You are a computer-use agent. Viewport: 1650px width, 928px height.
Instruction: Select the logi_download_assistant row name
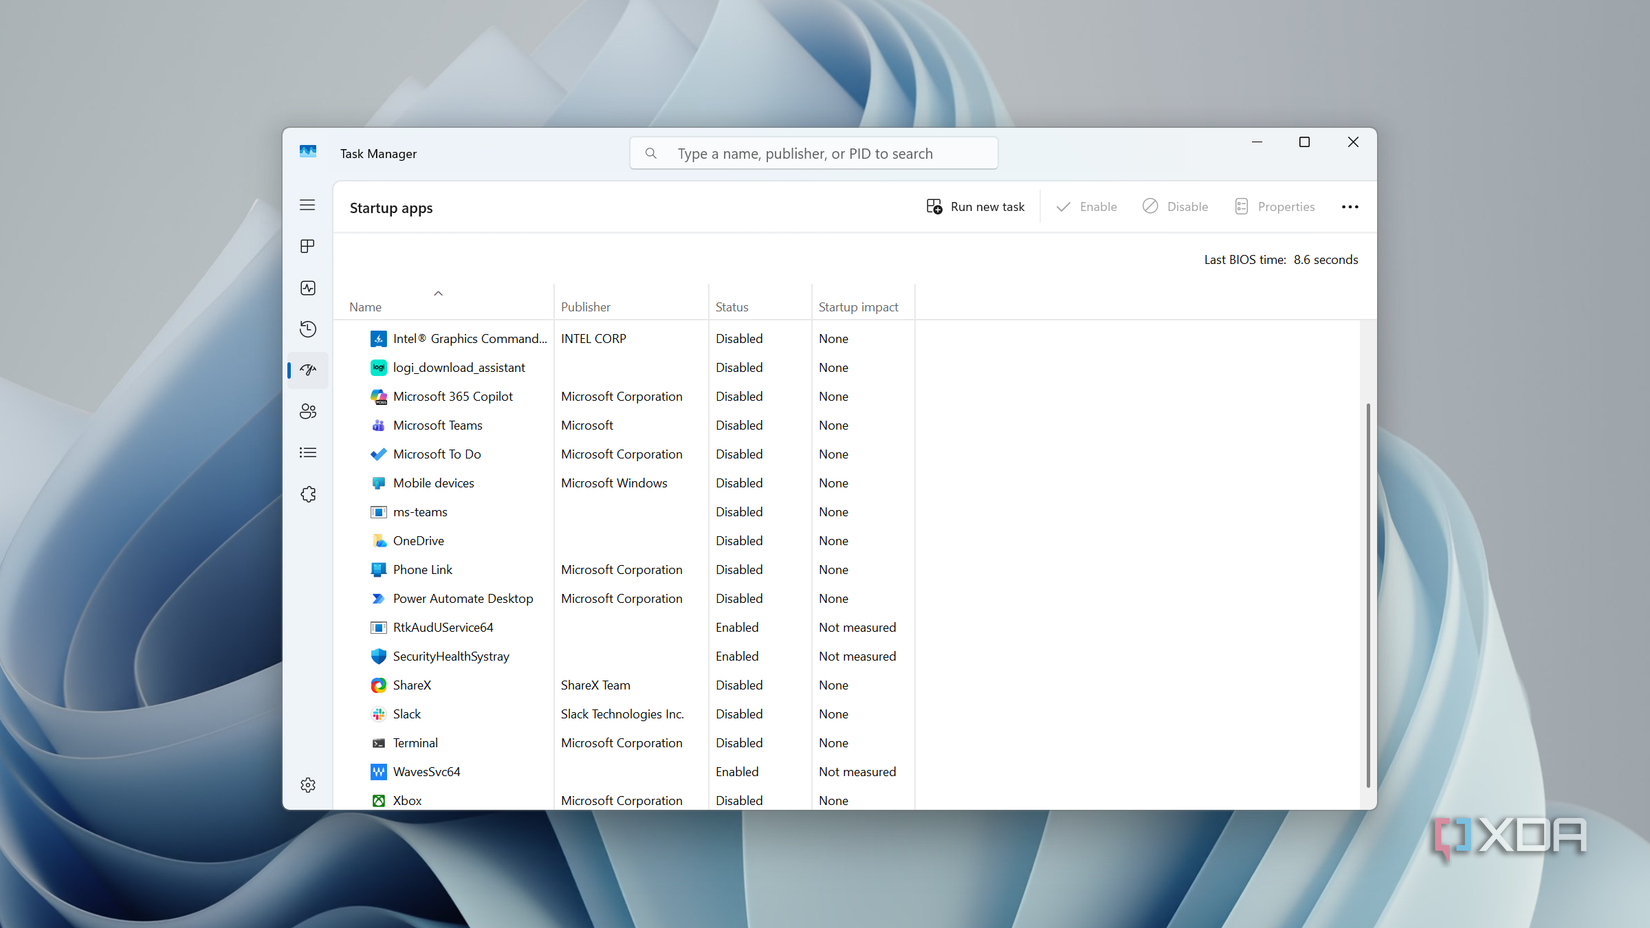(x=459, y=368)
